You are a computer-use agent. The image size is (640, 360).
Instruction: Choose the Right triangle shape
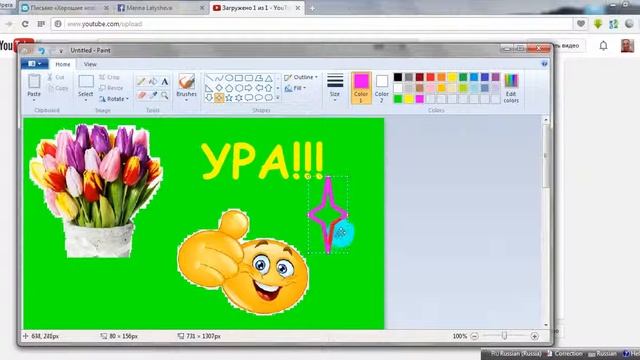pos(209,88)
